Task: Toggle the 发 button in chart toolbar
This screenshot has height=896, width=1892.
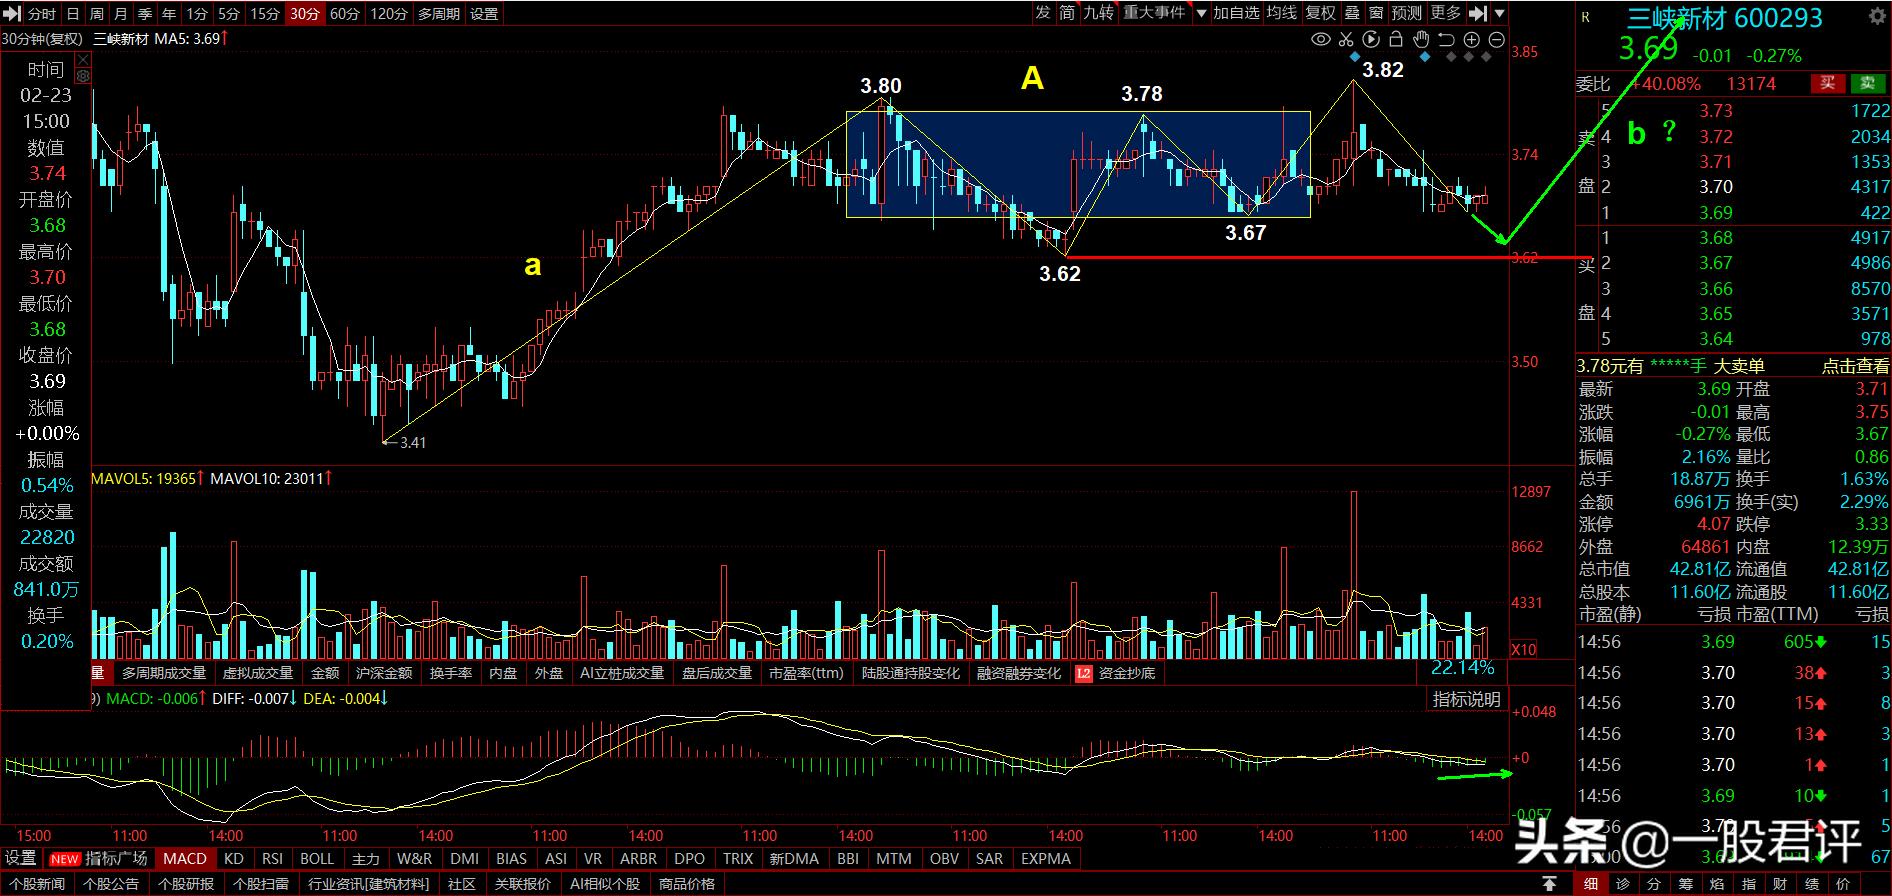Action: [1043, 13]
